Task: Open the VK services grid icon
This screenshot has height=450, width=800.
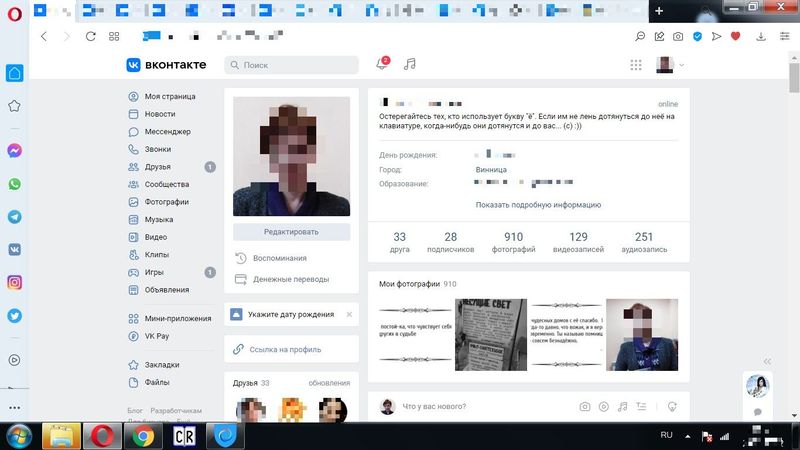Action: [636, 65]
